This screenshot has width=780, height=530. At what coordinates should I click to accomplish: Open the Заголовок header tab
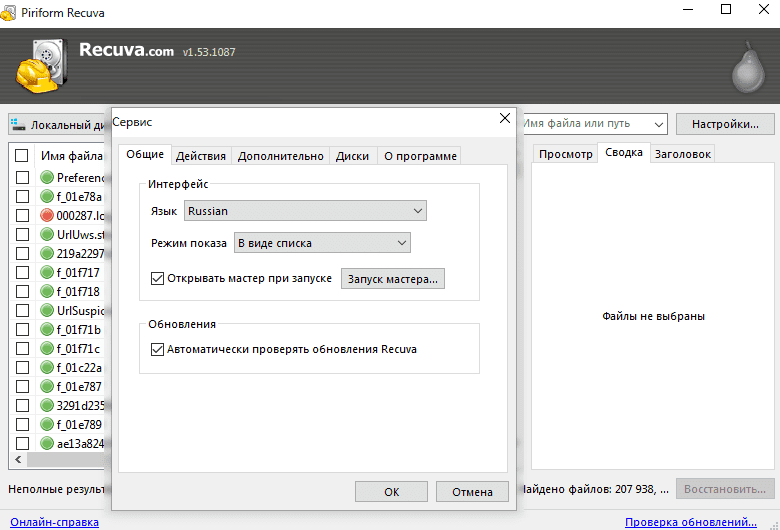[682, 154]
